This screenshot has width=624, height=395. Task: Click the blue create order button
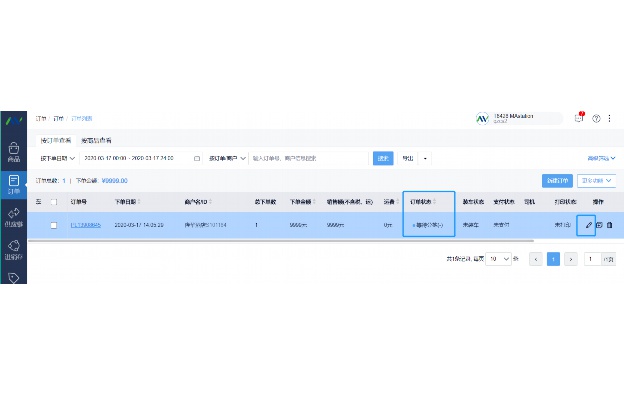tap(557, 181)
